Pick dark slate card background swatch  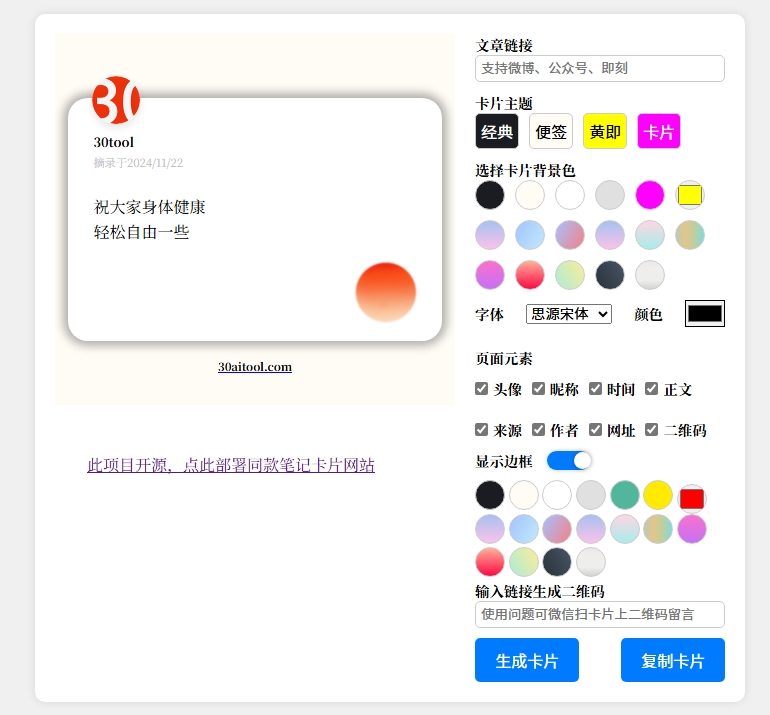[x=610, y=275]
